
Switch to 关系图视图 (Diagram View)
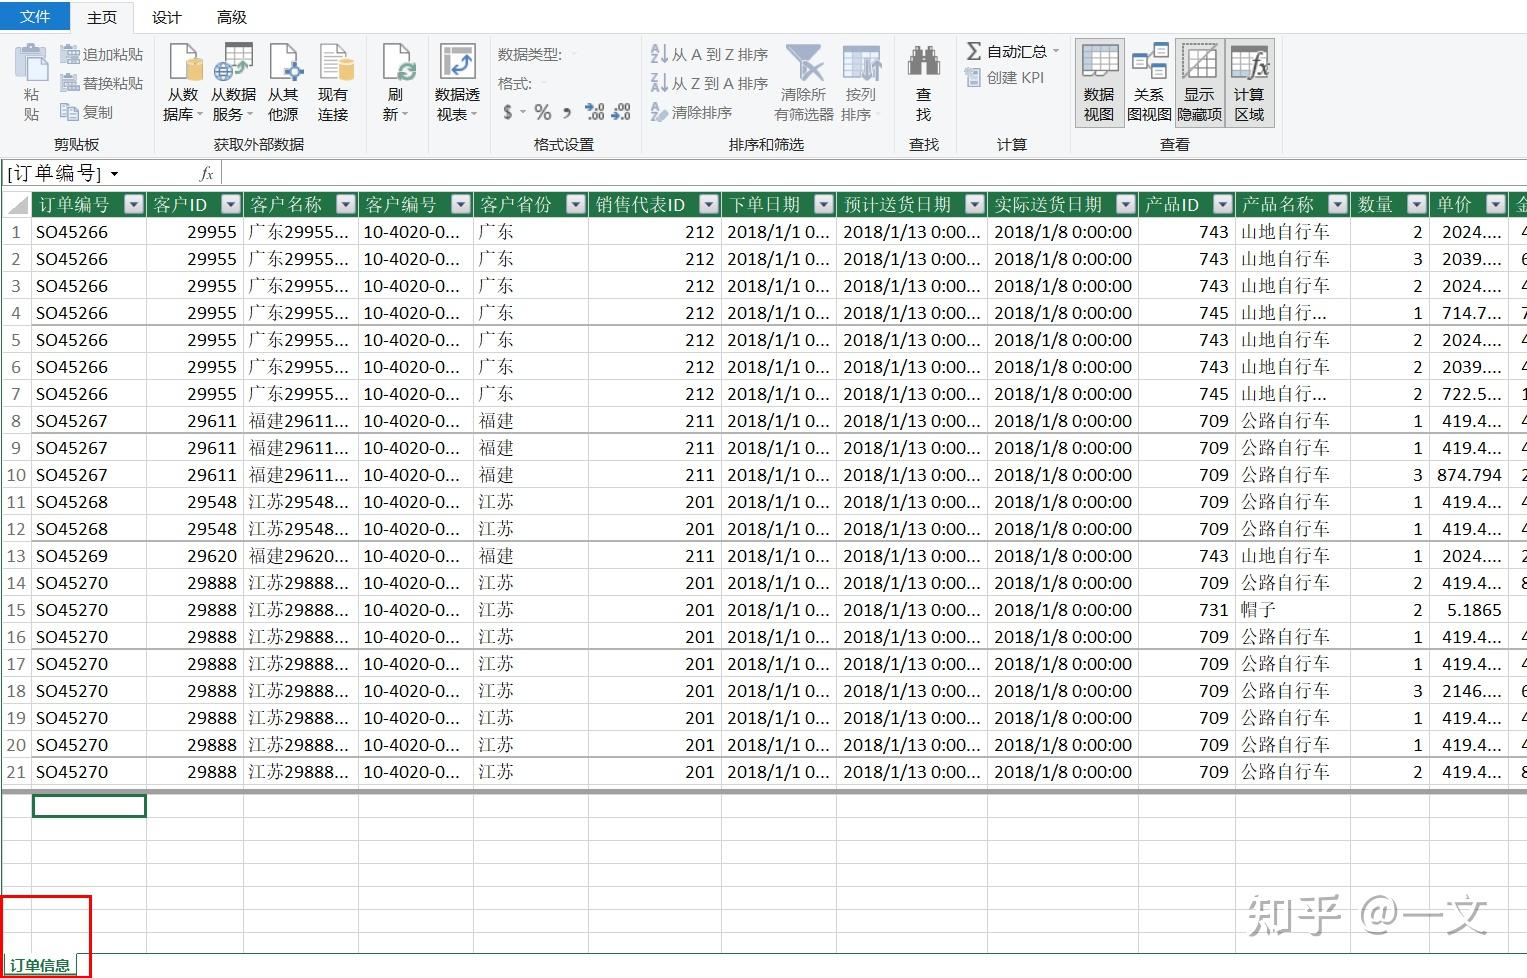1149,82
